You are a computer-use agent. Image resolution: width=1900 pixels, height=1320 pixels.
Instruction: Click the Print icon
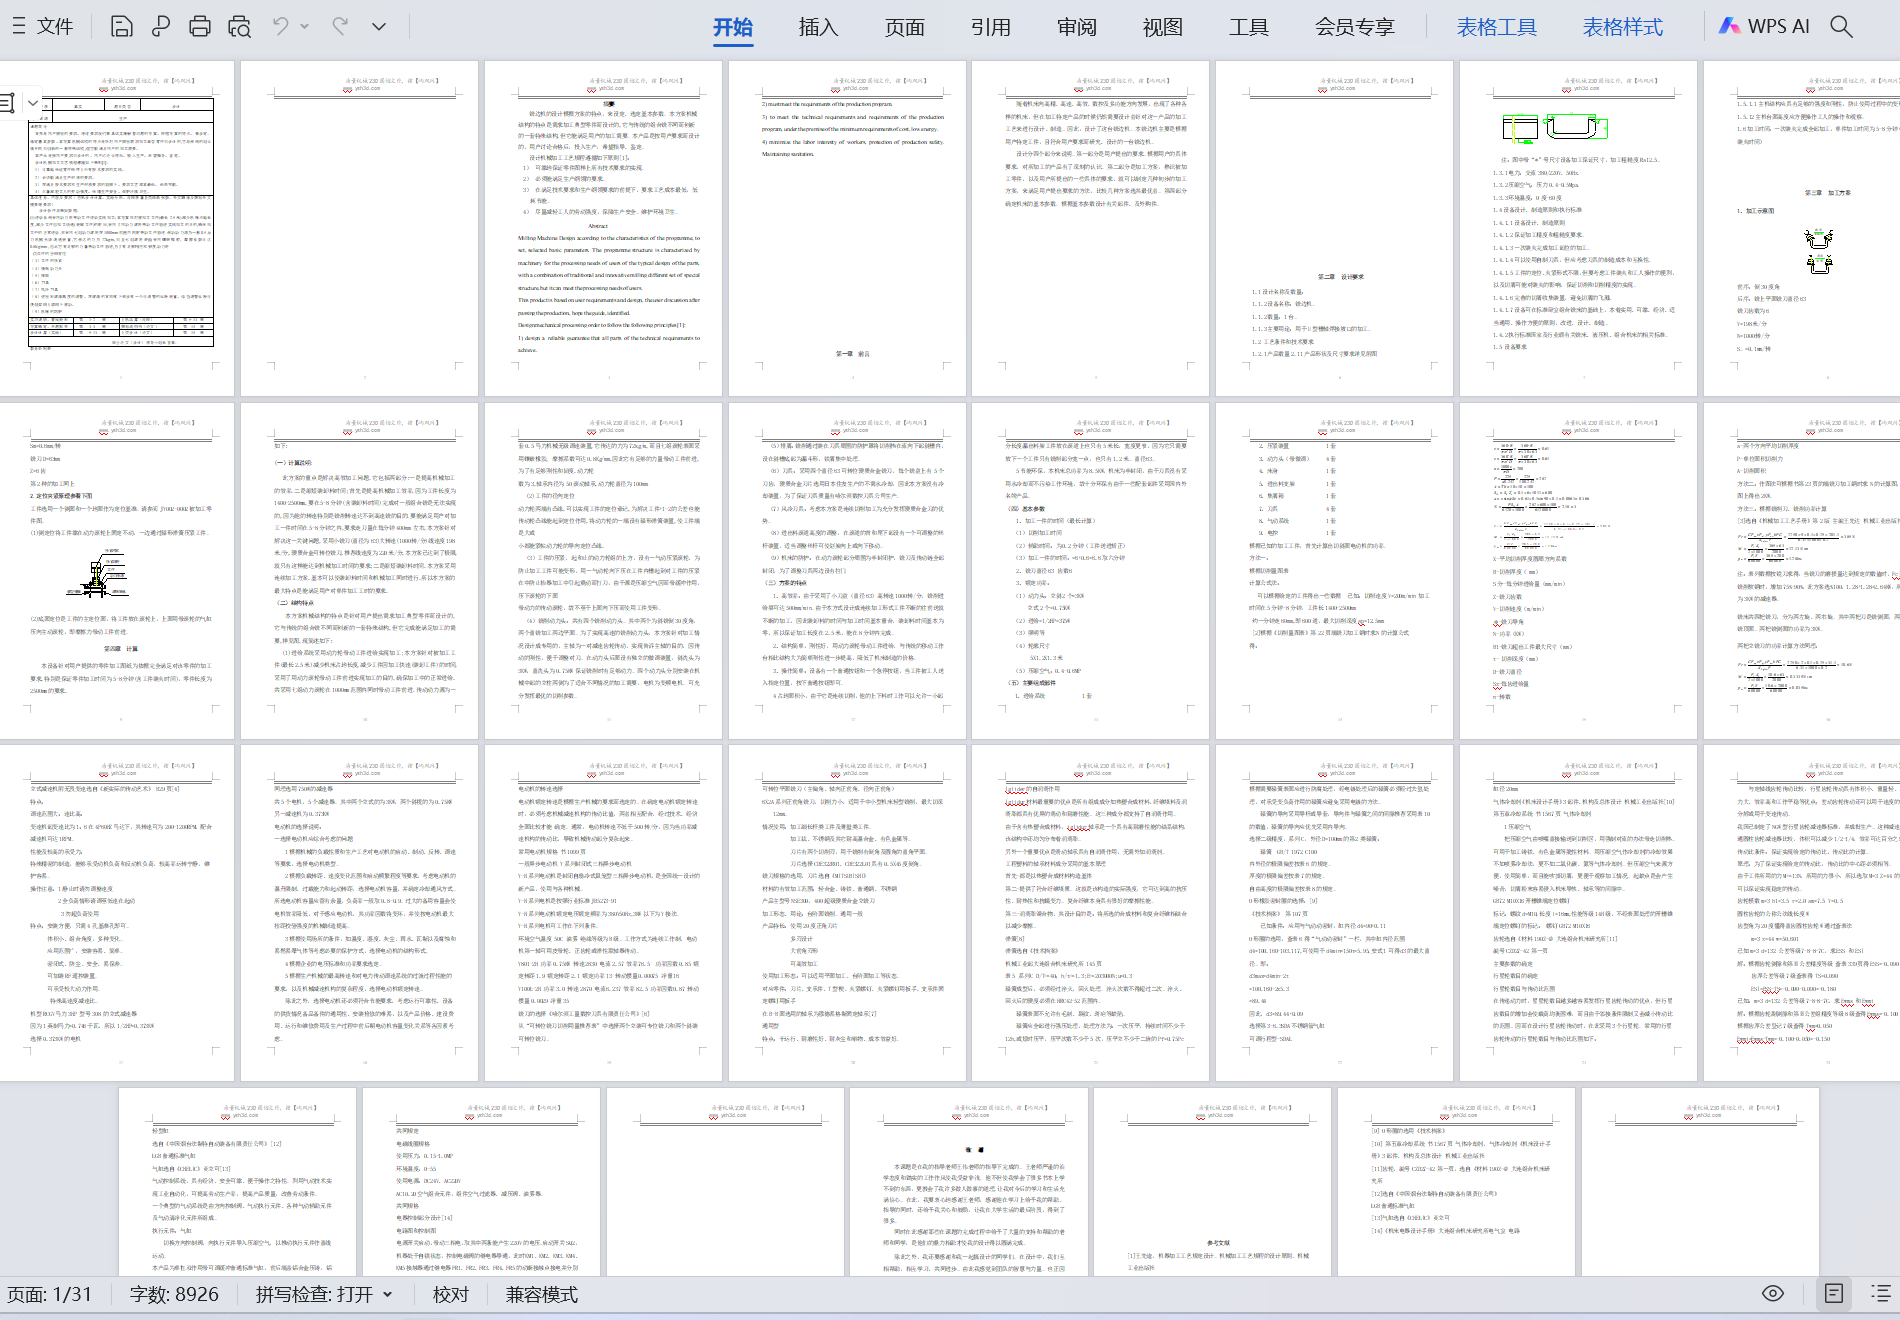click(x=200, y=27)
